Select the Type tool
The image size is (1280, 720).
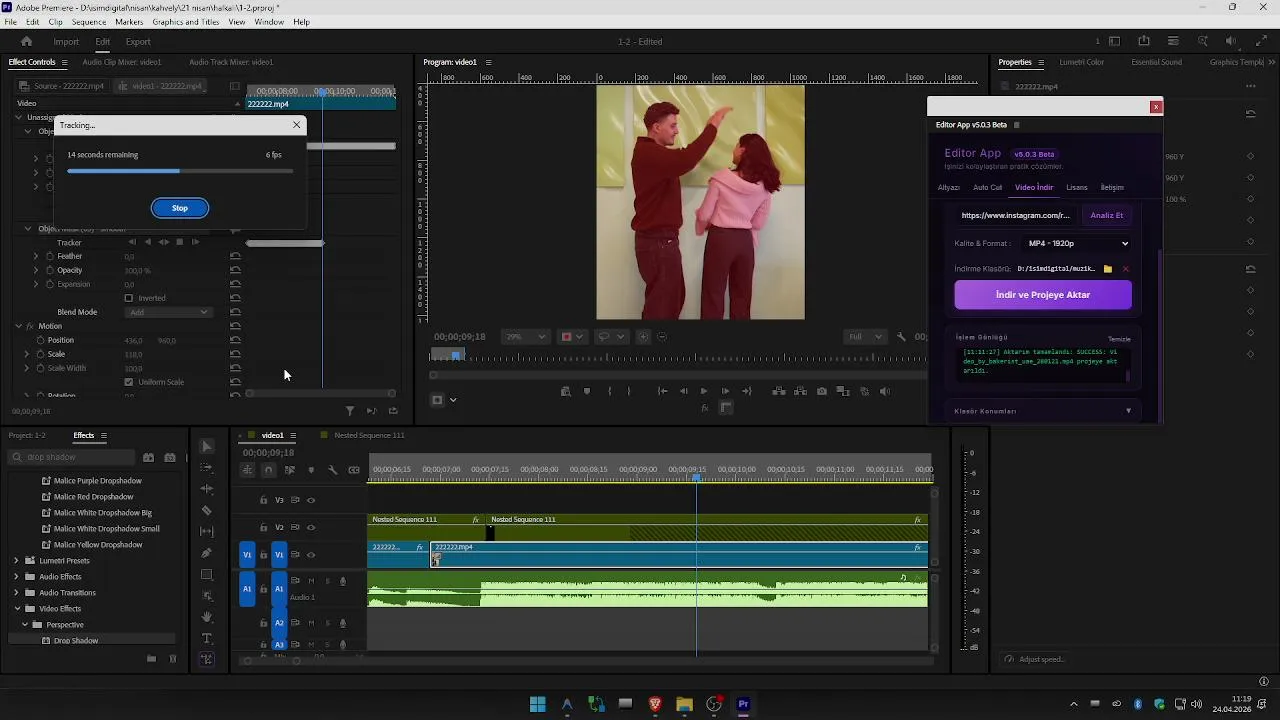[x=207, y=638]
